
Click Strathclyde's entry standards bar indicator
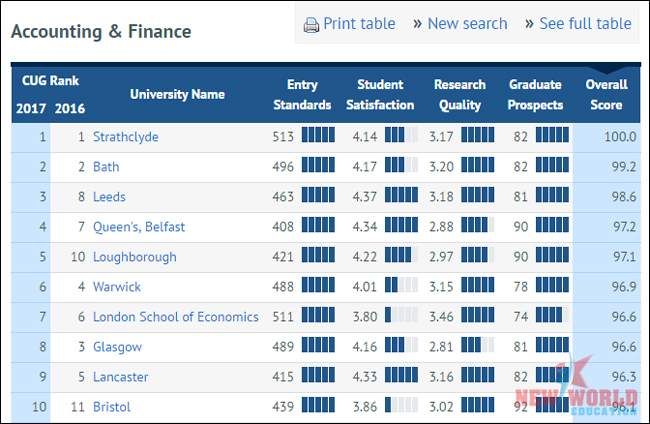pyautogui.click(x=318, y=135)
